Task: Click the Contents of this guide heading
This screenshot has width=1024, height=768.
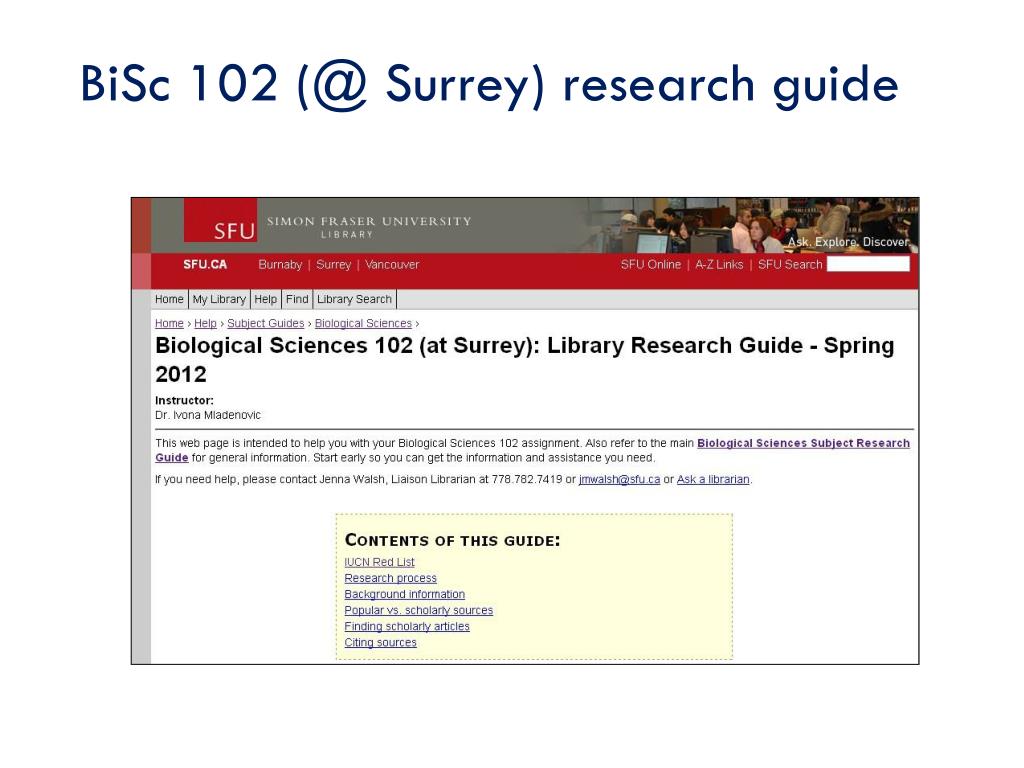Action: (x=453, y=541)
